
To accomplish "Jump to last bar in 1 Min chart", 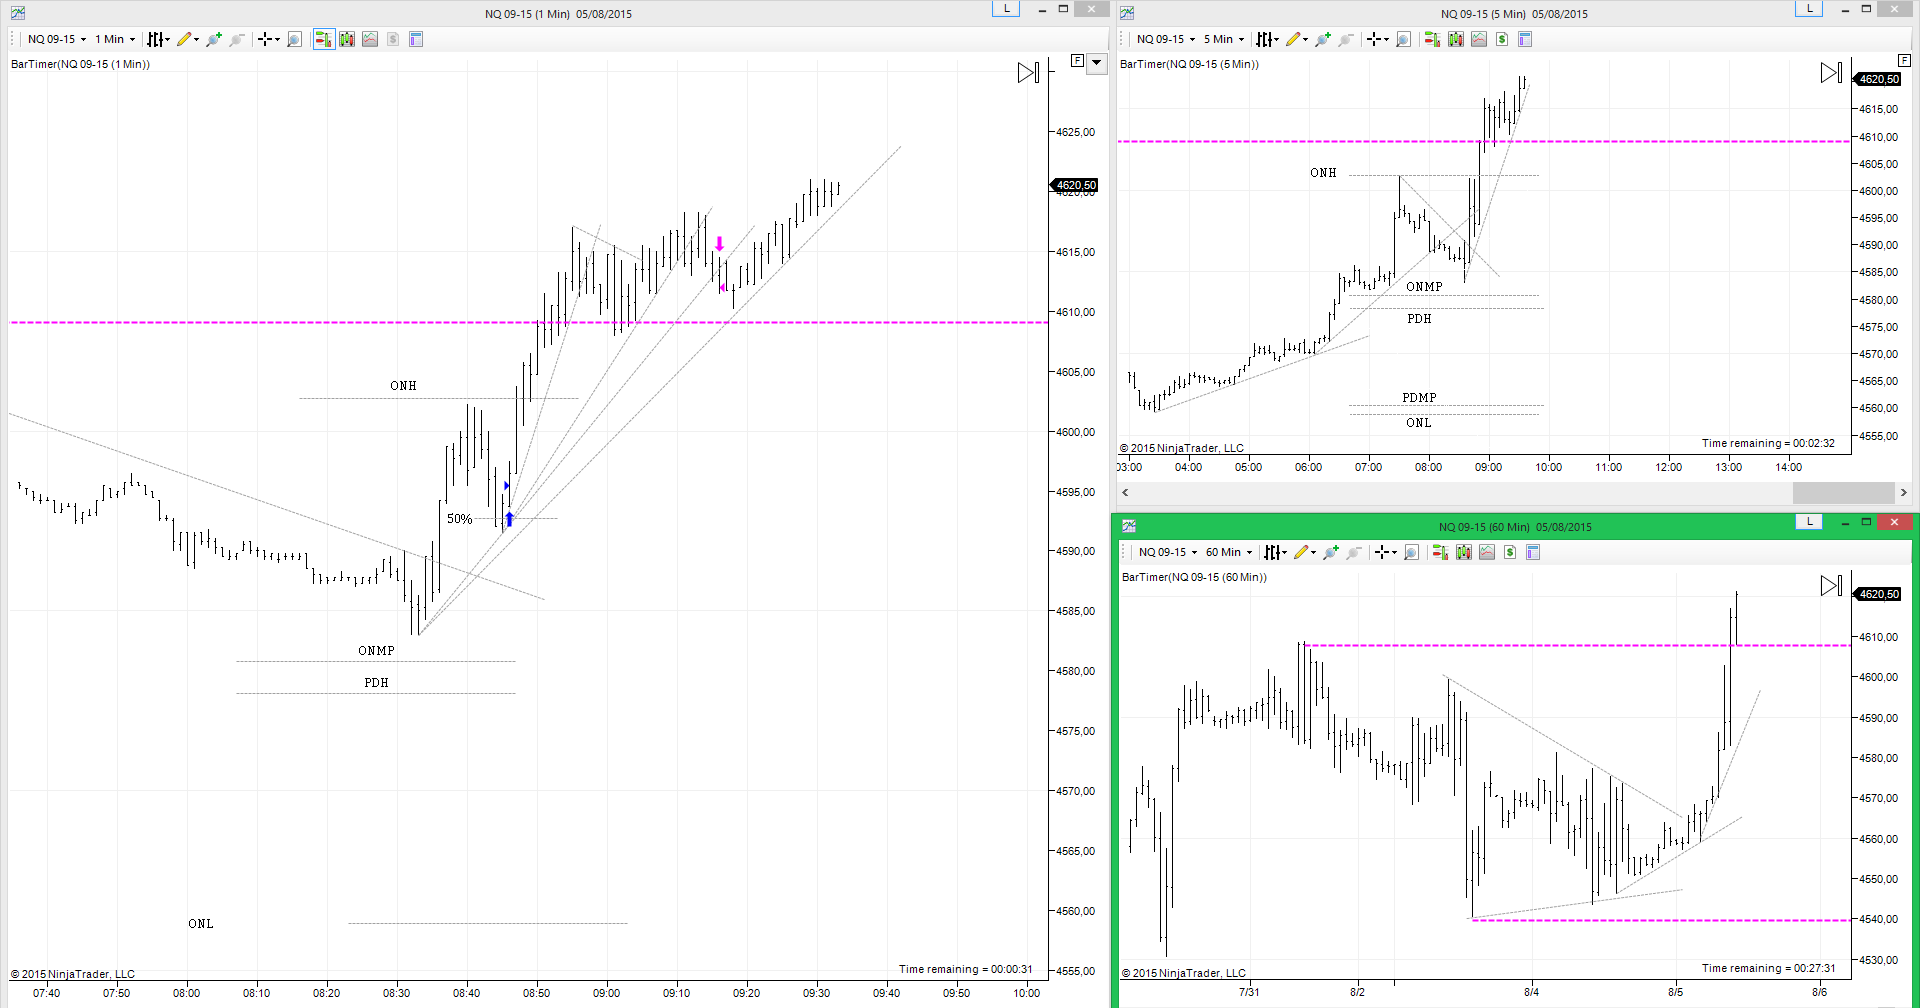I will (1028, 73).
